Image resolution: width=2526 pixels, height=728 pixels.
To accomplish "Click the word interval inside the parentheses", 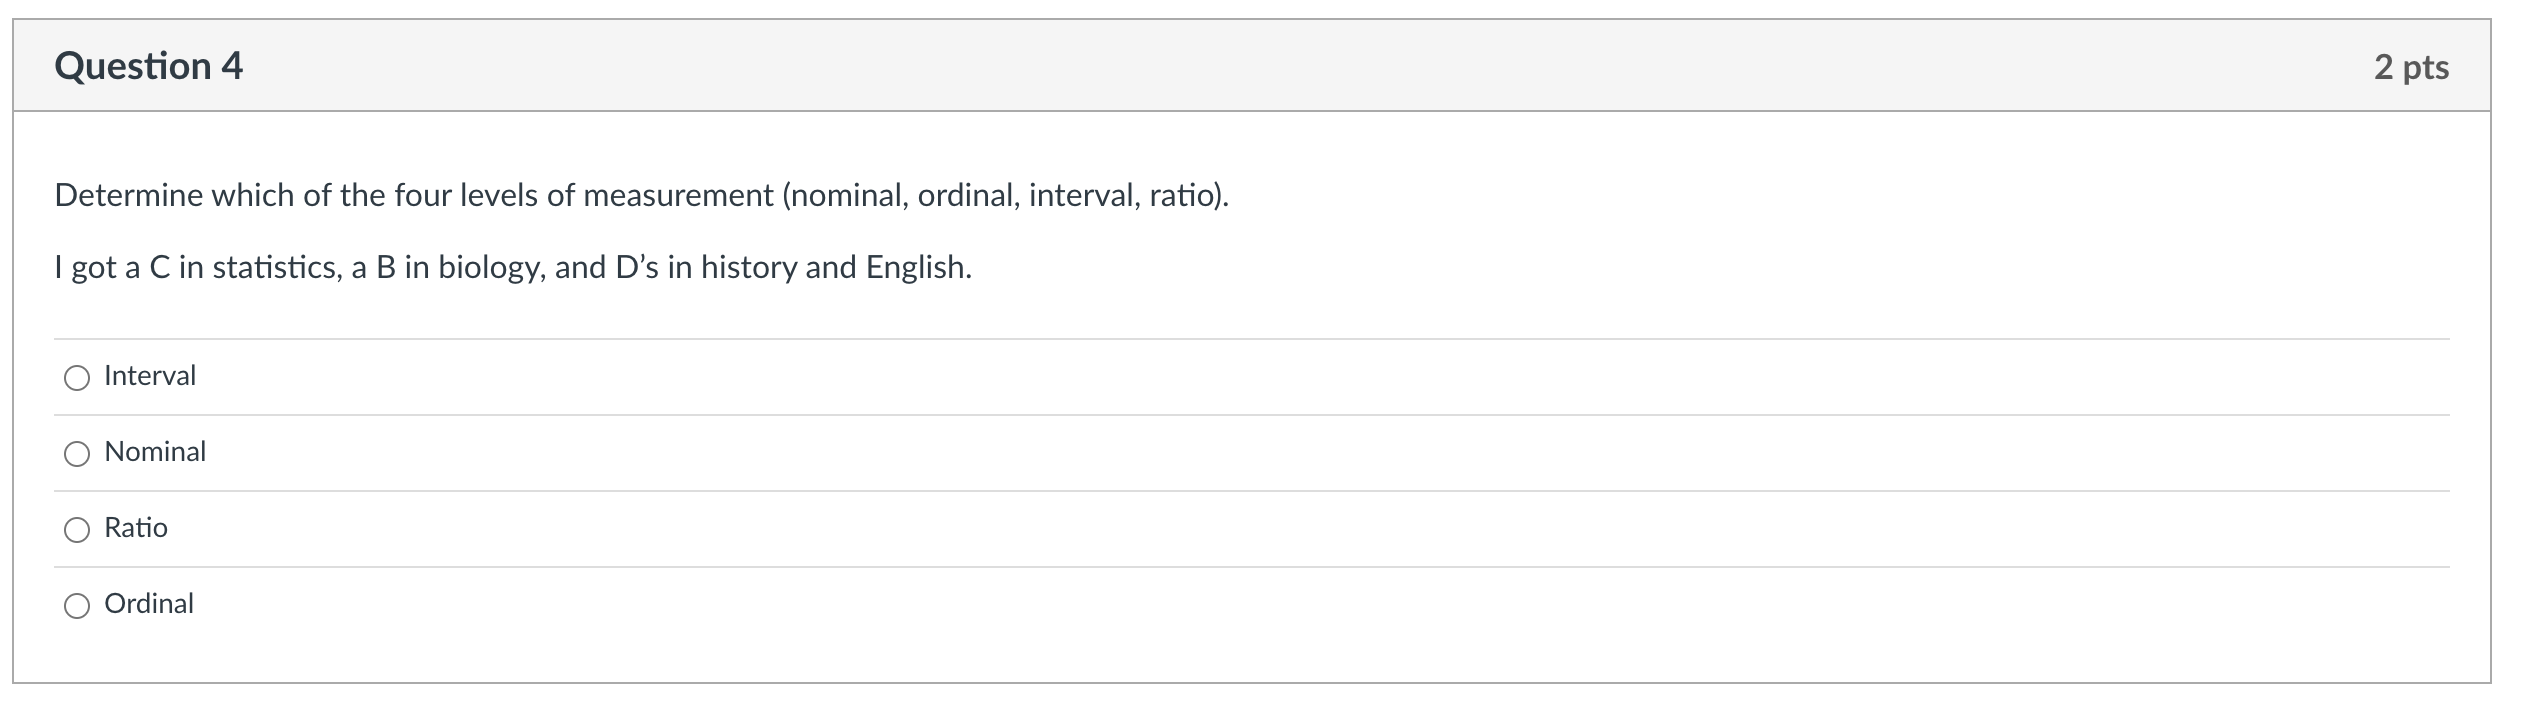I will (x=1083, y=195).
